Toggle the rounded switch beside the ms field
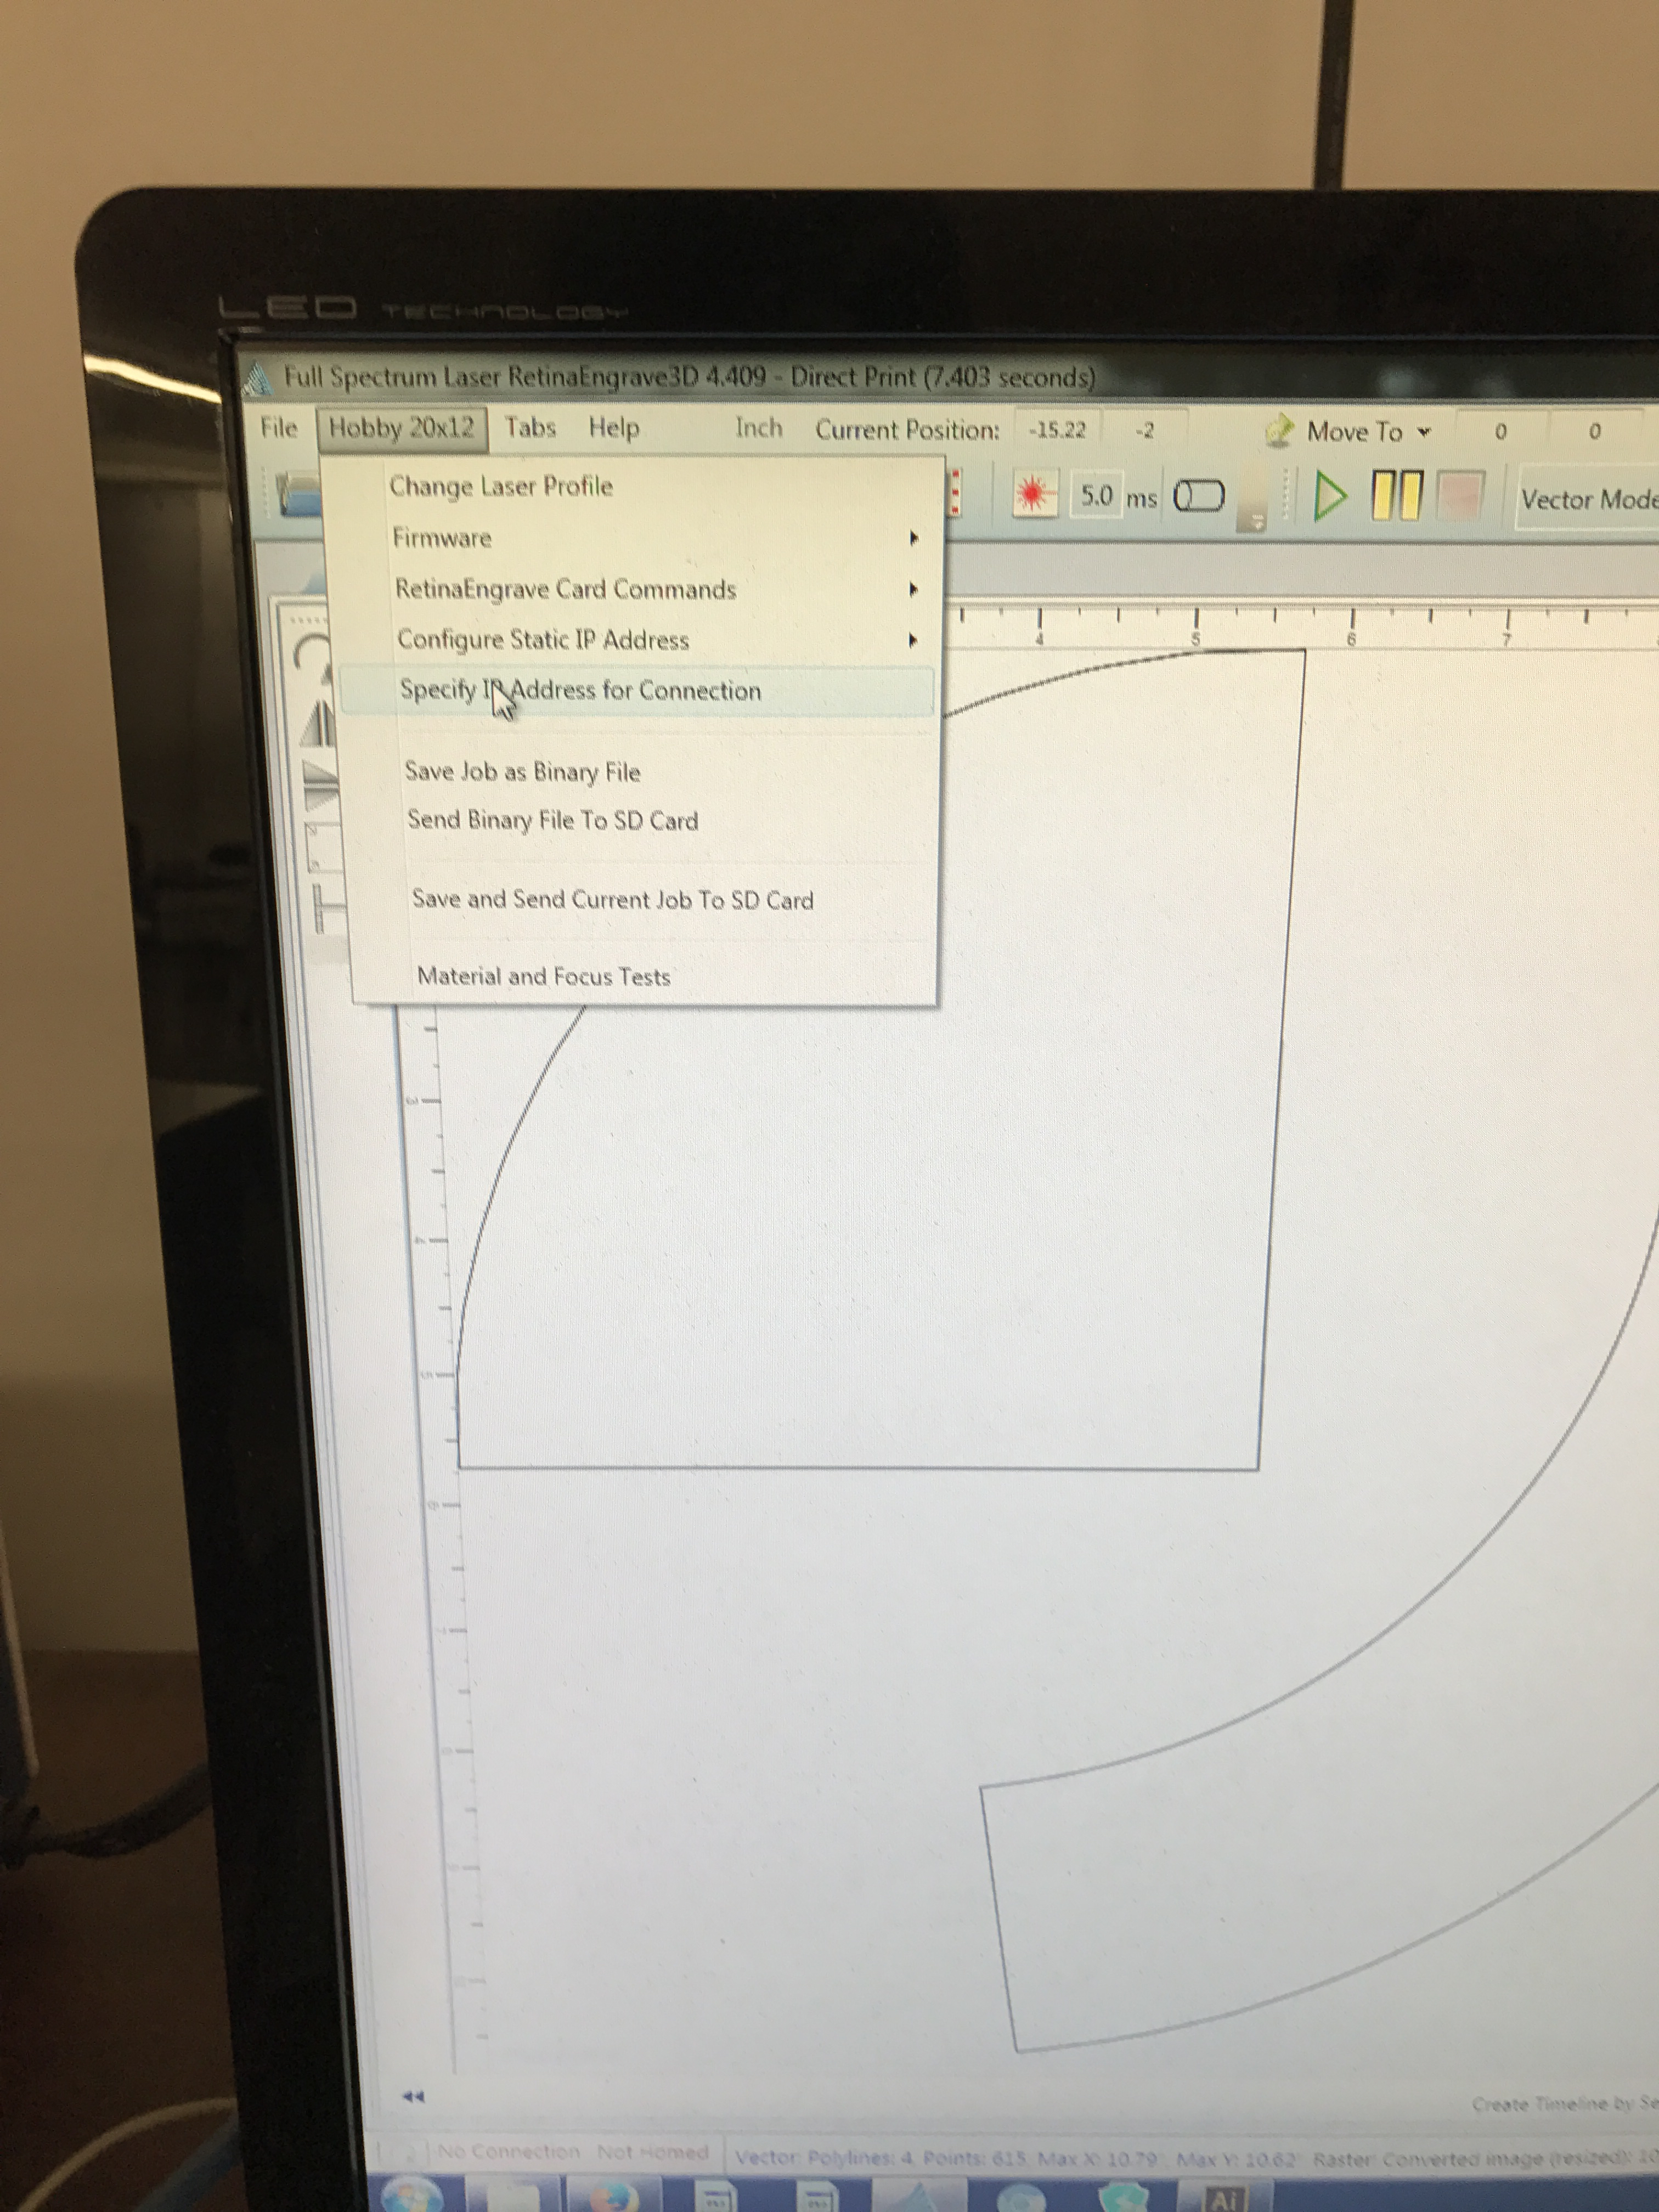This screenshot has width=1659, height=2212. (1198, 496)
